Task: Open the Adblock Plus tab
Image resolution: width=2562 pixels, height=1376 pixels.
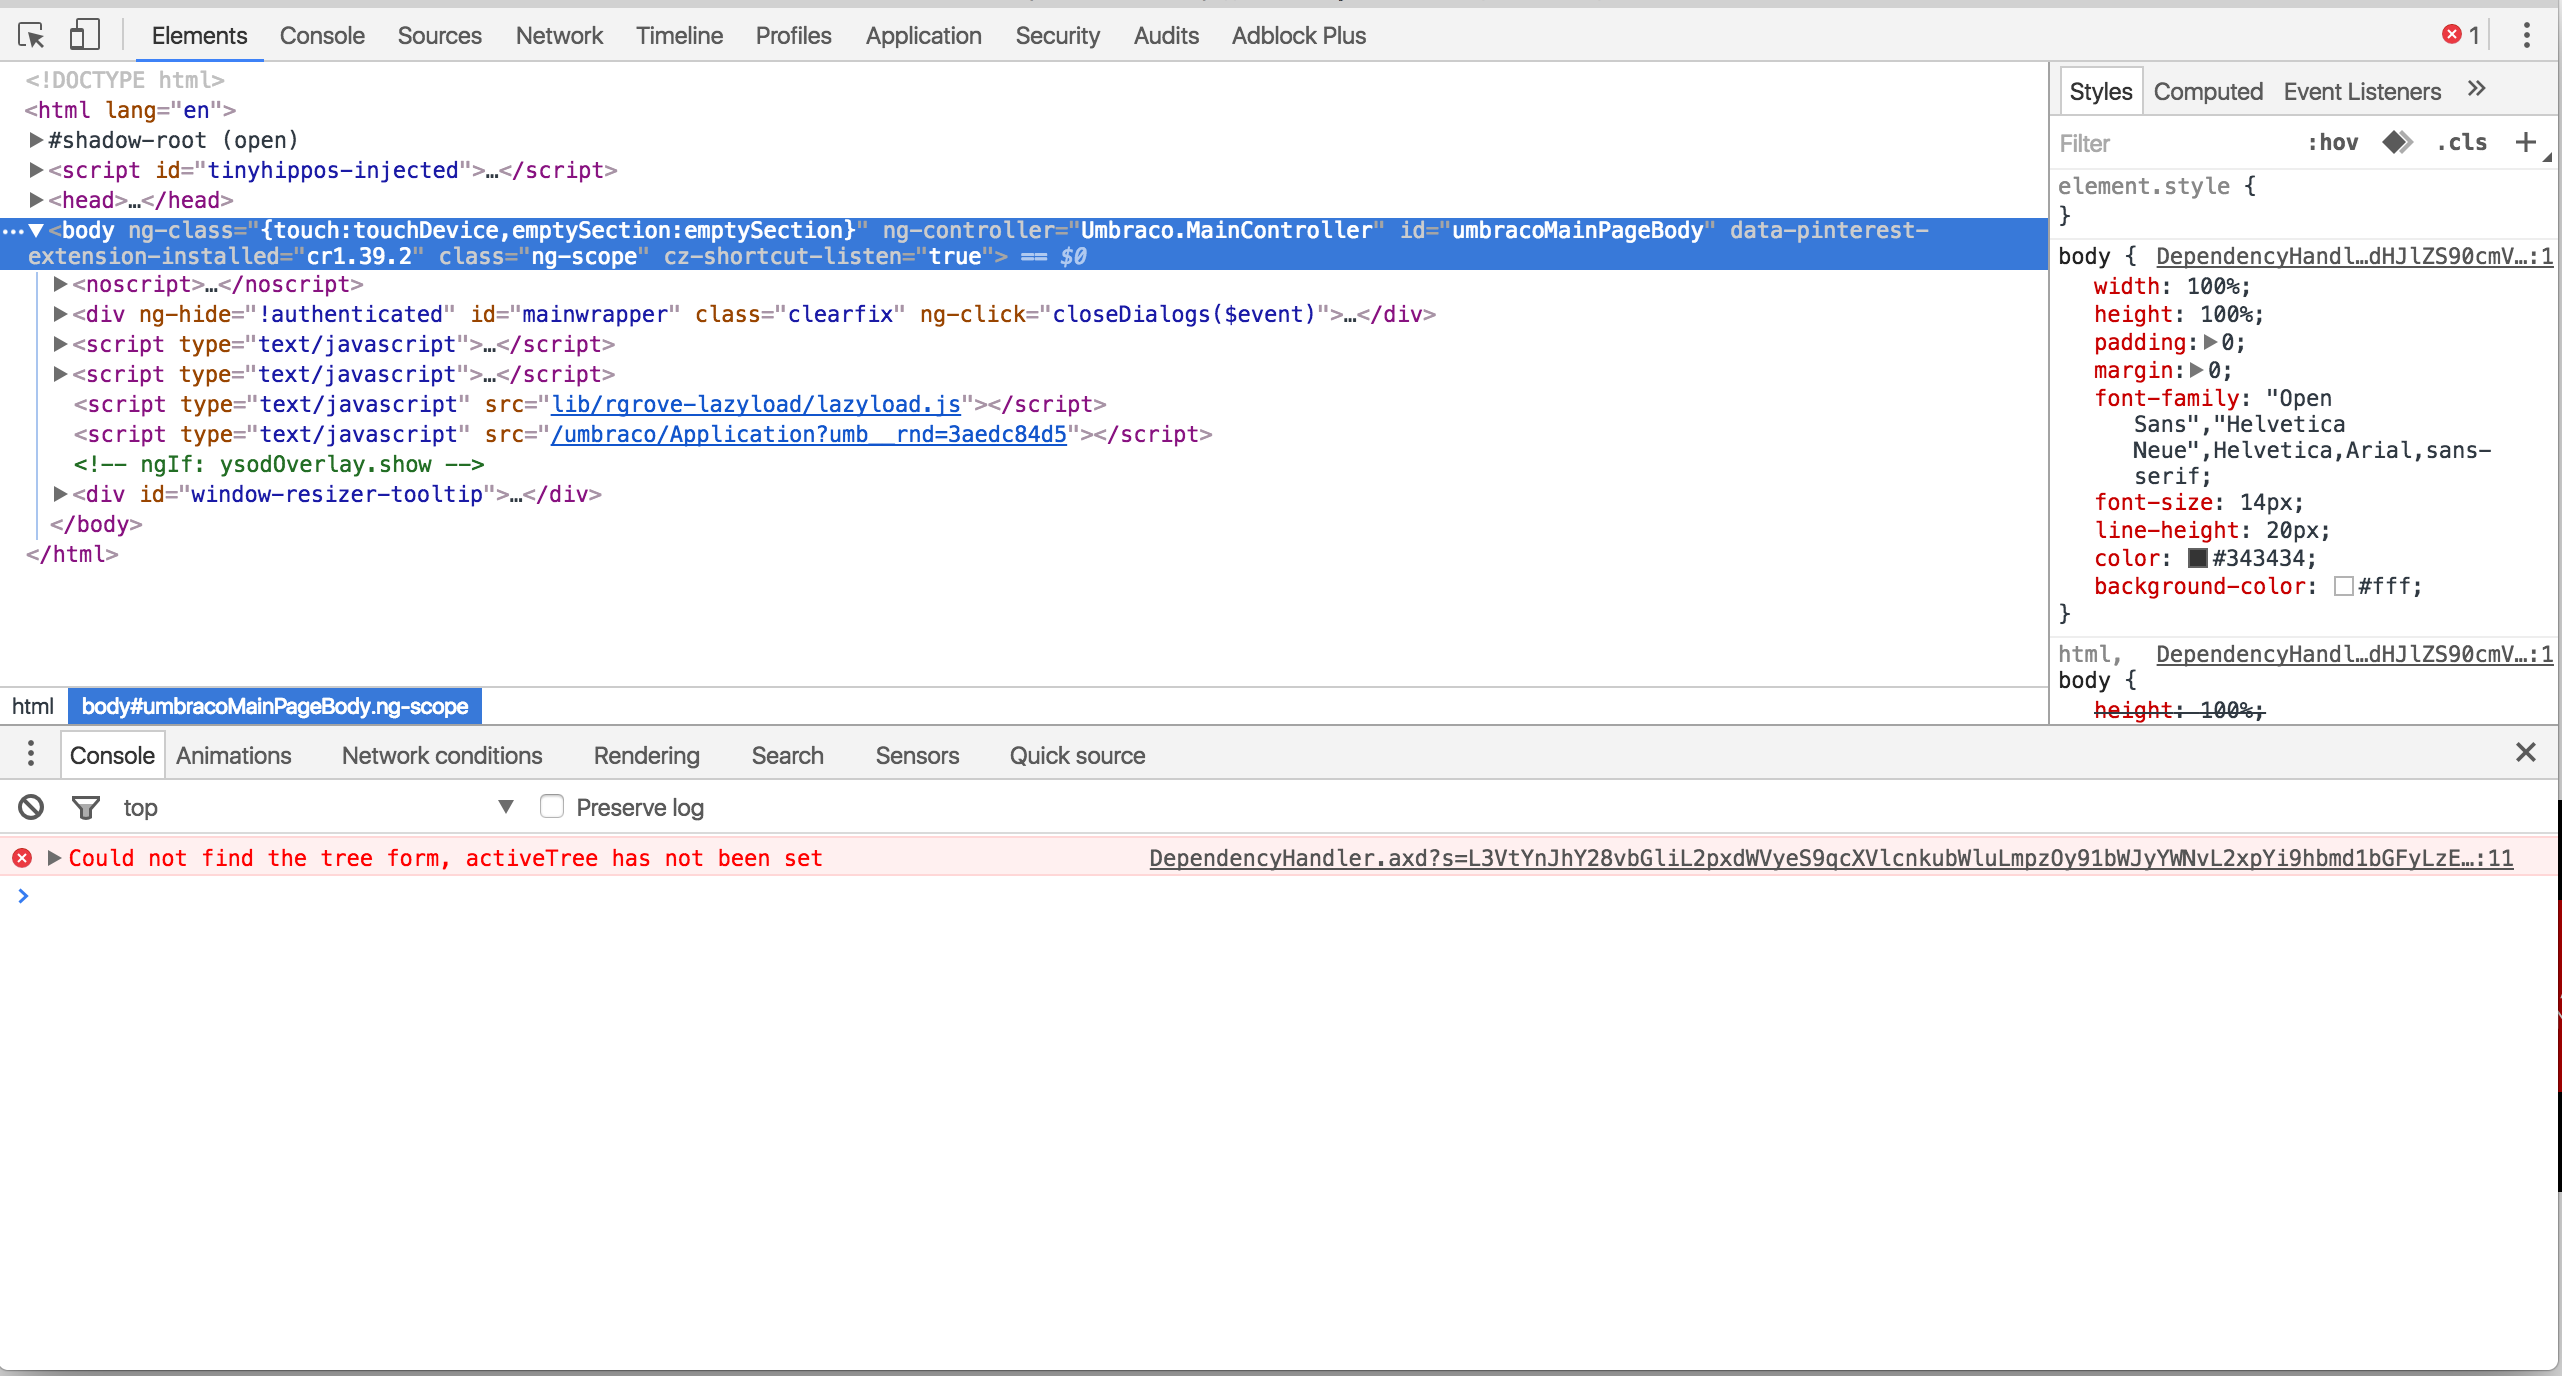Action: click(x=1298, y=36)
